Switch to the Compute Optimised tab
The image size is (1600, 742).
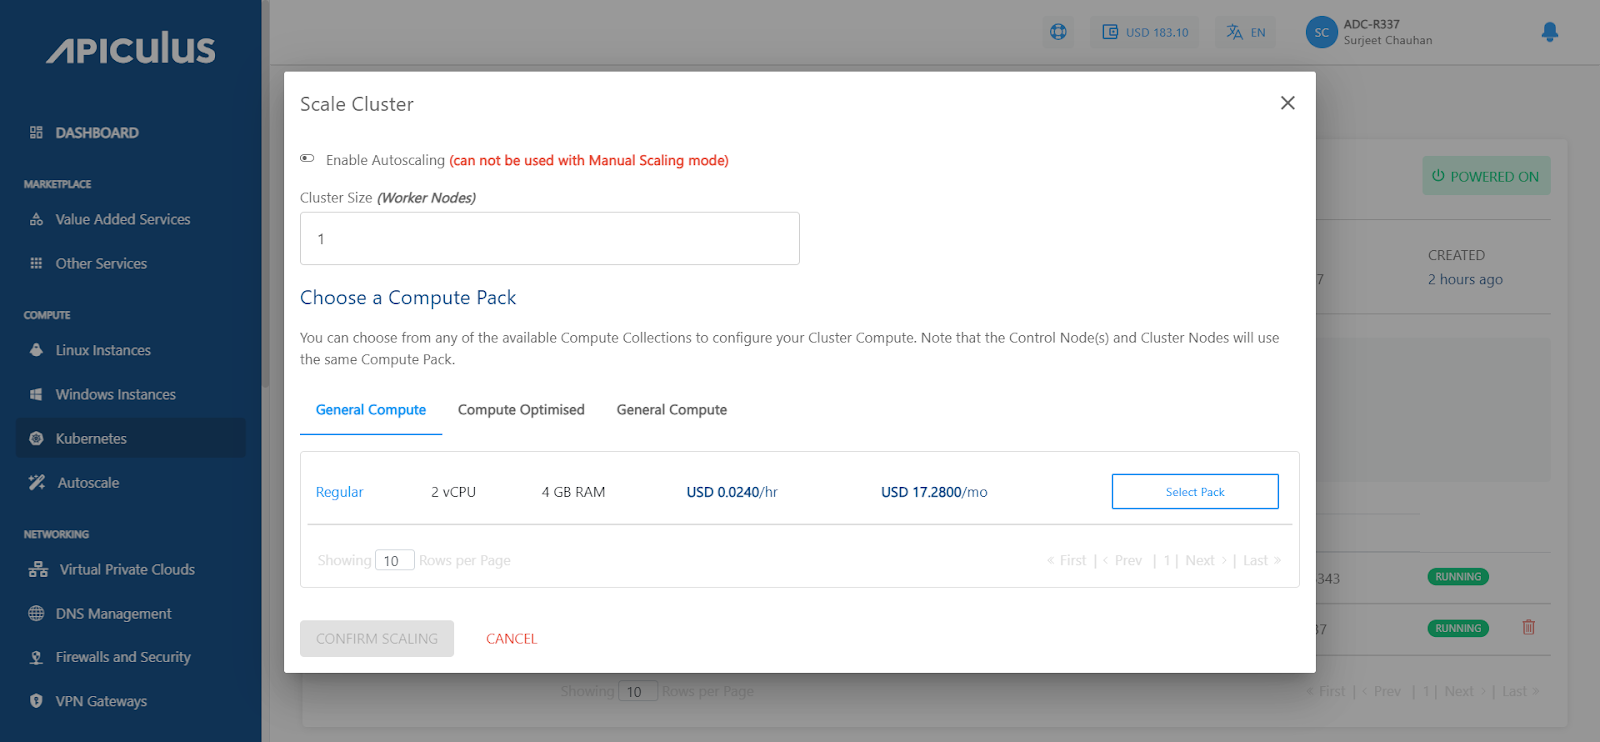click(521, 410)
